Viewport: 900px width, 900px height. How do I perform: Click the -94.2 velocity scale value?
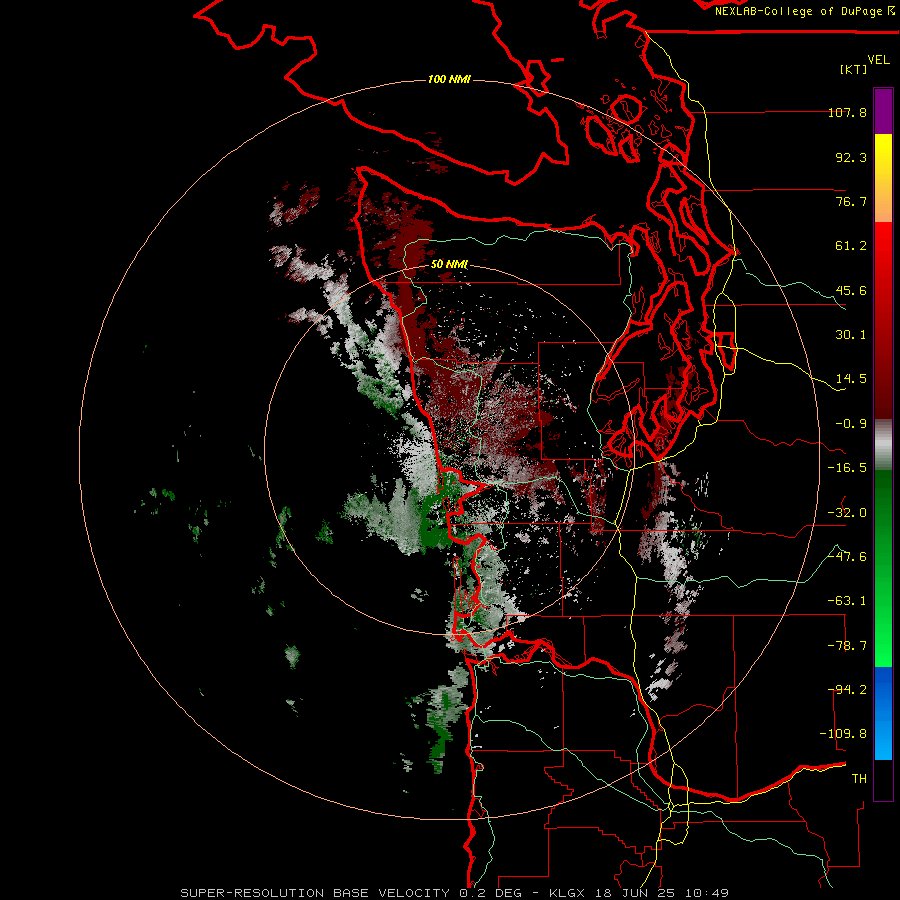[847, 690]
